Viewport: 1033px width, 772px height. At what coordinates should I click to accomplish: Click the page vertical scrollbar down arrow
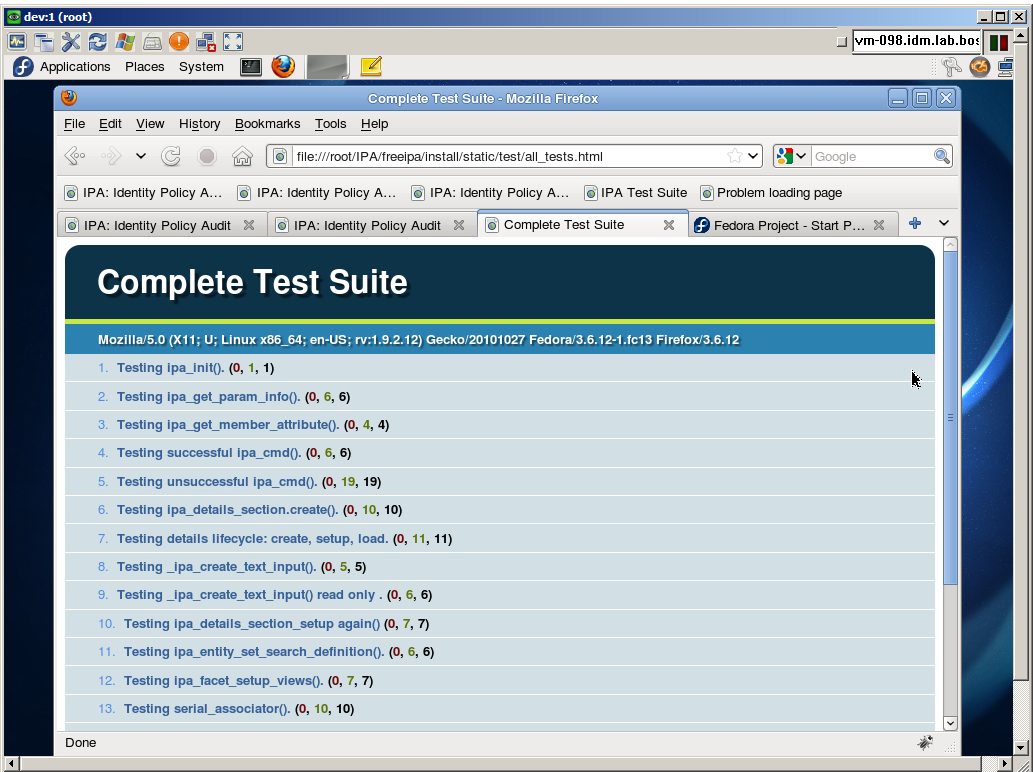(x=950, y=723)
